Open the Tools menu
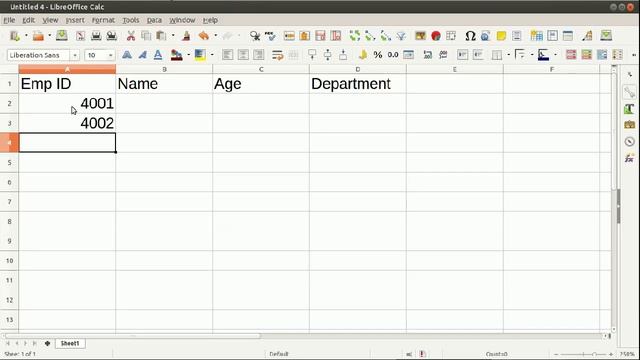Image resolution: width=640 pixels, height=360 pixels. pyautogui.click(x=131, y=20)
